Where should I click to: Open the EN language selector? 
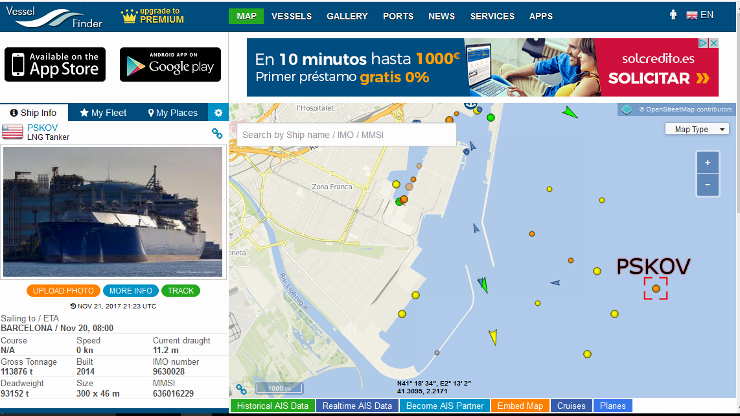click(x=700, y=15)
